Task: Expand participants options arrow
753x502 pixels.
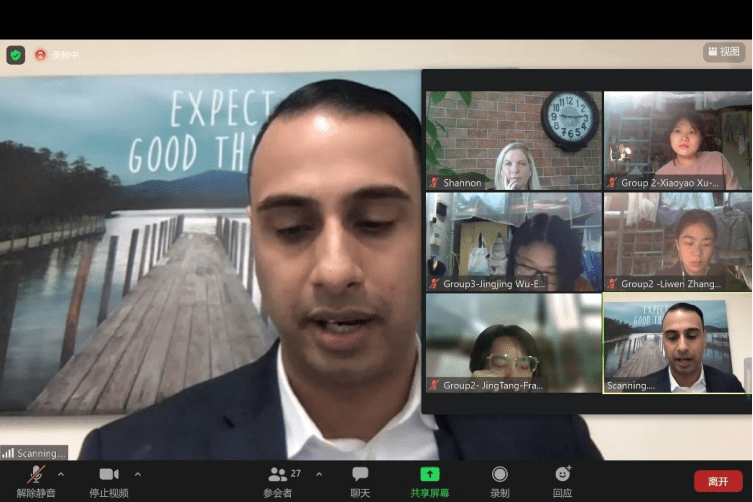Action: [319, 474]
